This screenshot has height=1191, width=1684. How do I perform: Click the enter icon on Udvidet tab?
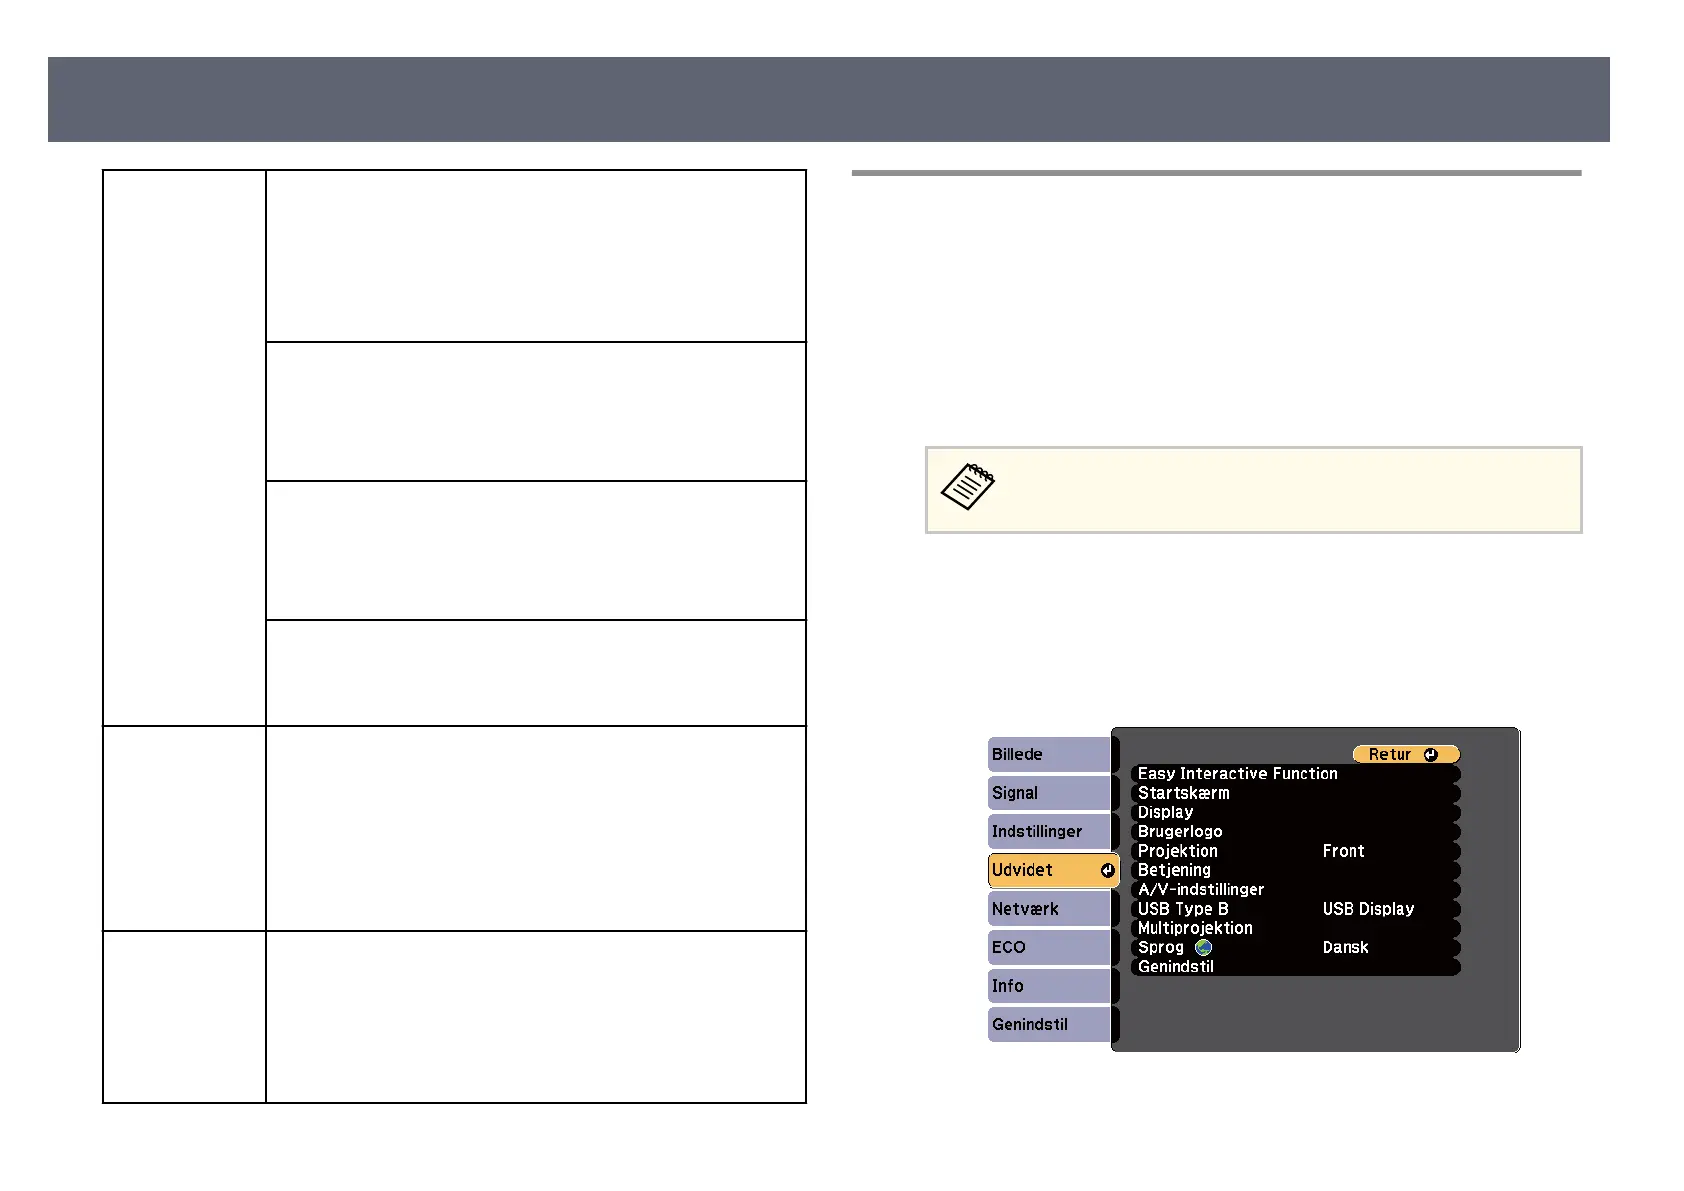click(1107, 871)
